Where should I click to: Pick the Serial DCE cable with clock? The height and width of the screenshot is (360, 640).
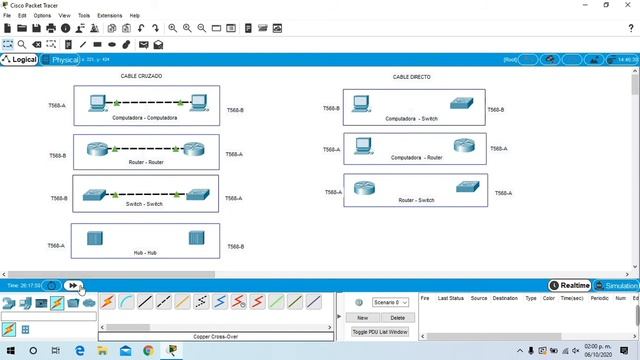tap(239, 302)
